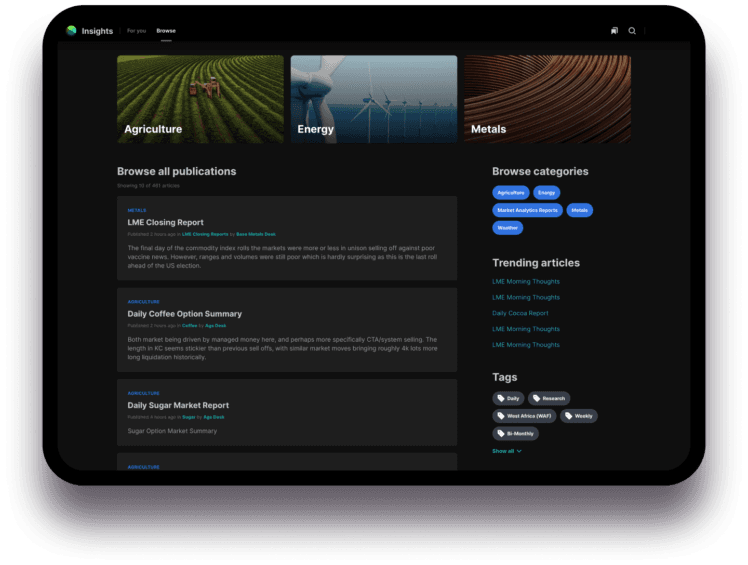Select the Metals category pill

[x=580, y=210]
